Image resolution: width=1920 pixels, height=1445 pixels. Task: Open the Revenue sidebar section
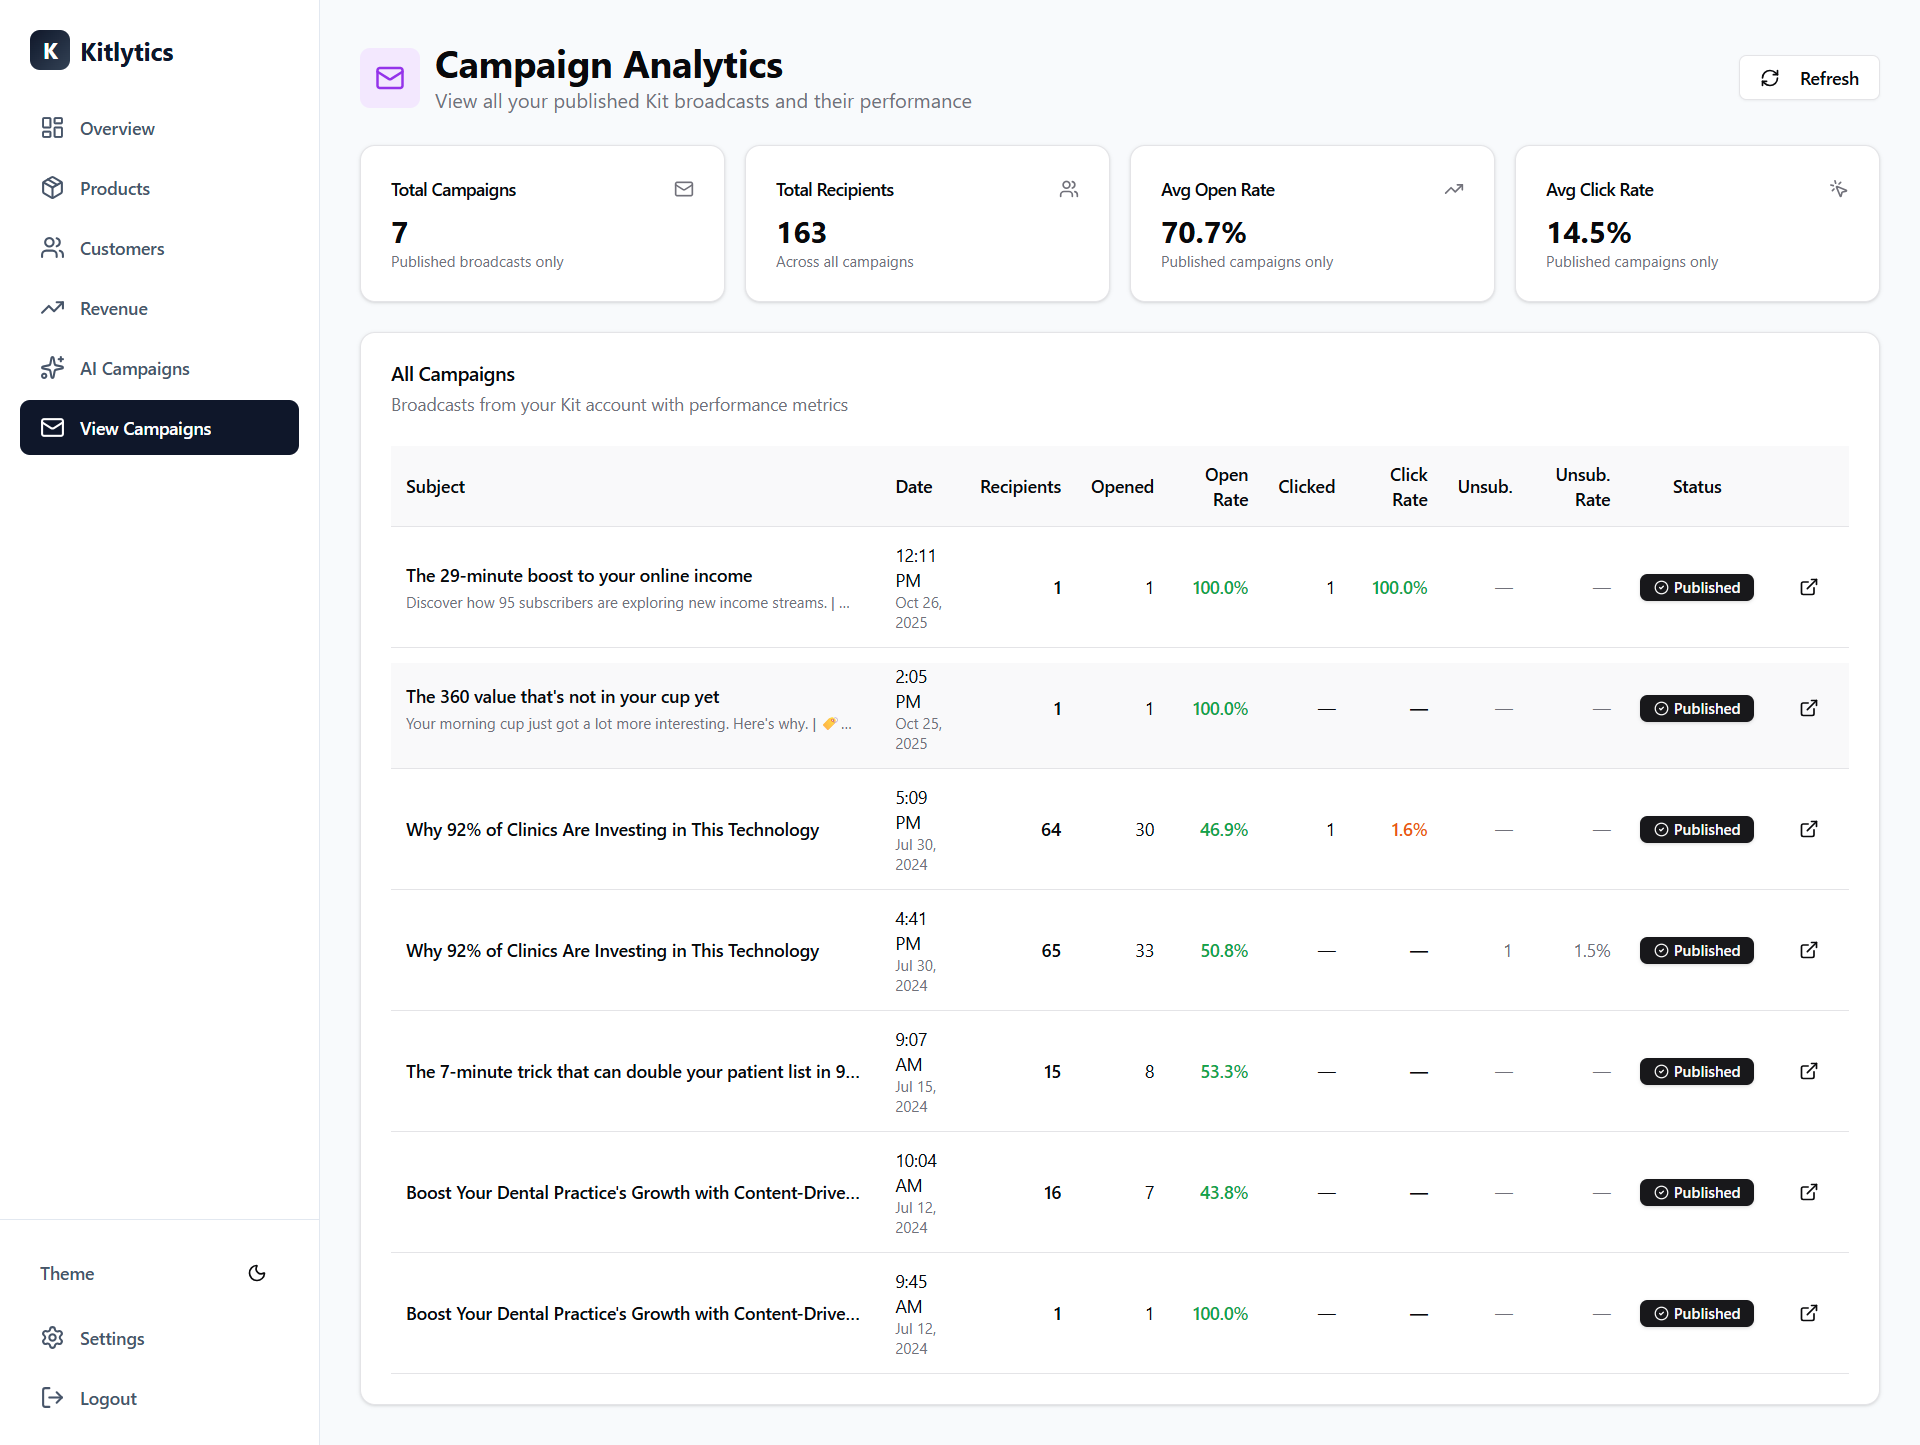[113, 309]
